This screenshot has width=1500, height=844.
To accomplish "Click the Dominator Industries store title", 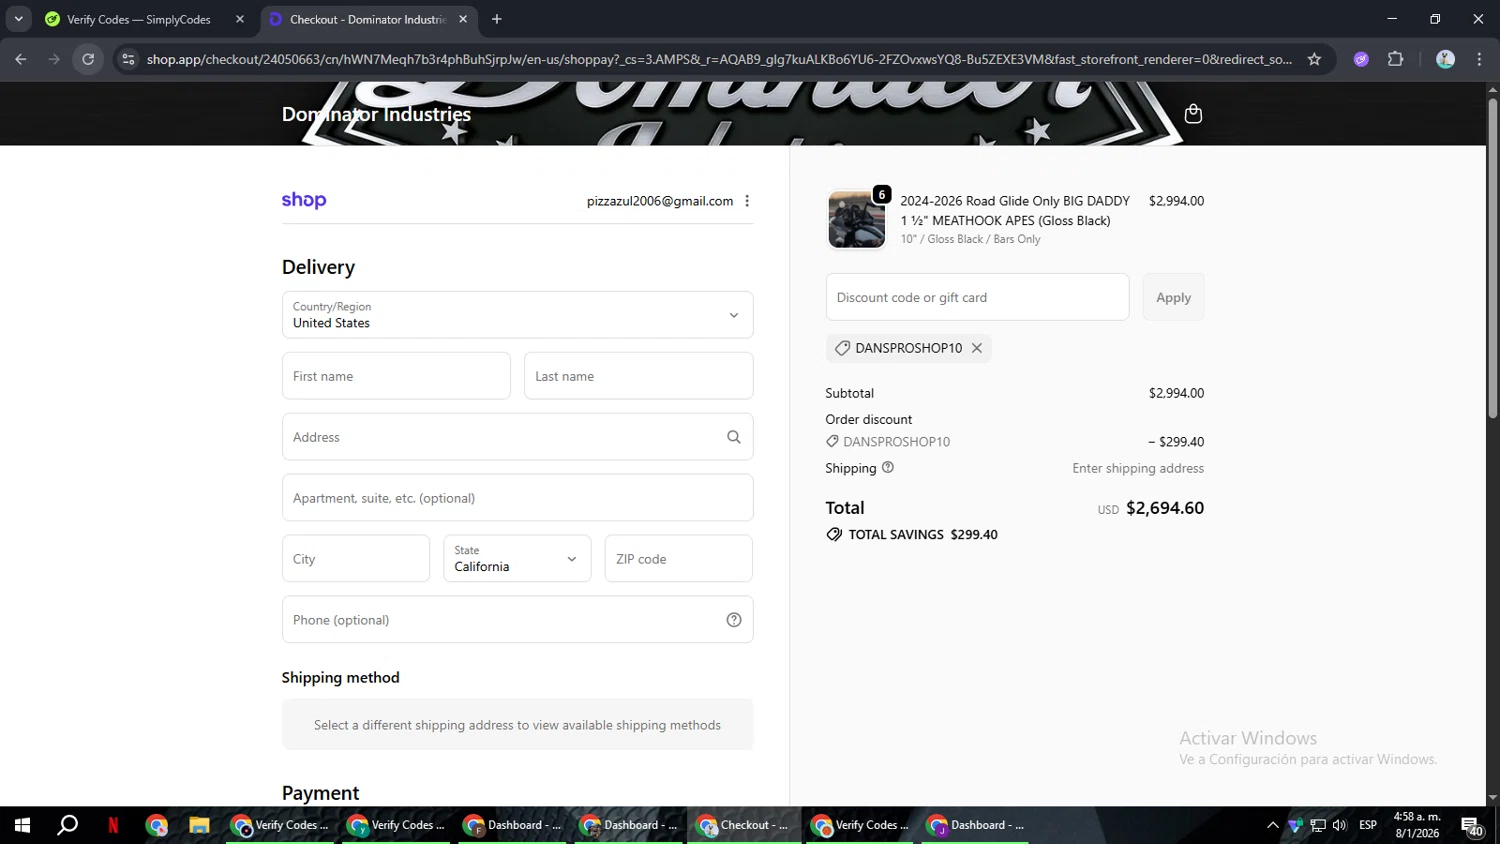I will click(376, 114).
